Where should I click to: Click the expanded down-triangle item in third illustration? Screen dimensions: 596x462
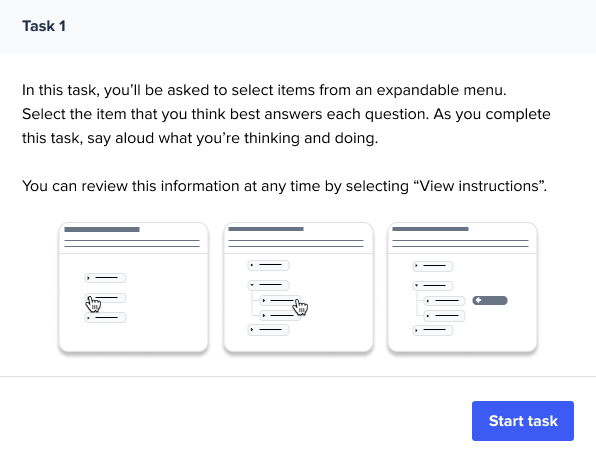(433, 286)
